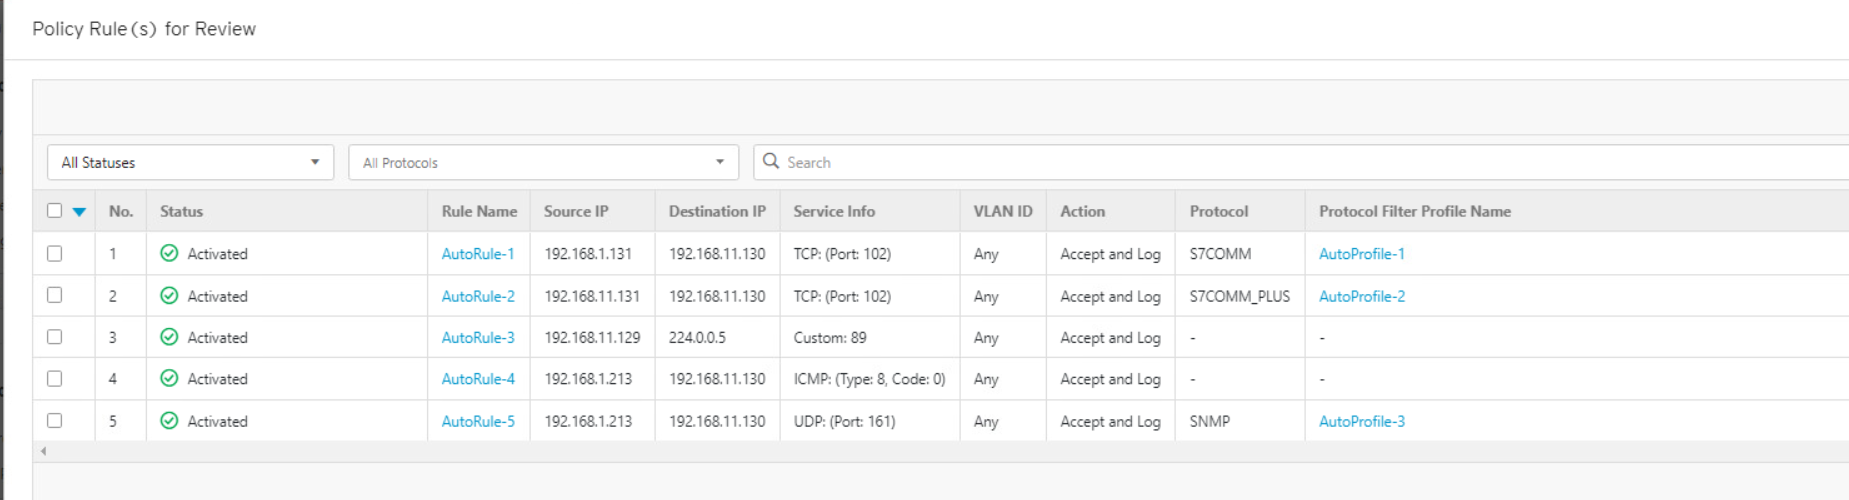This screenshot has height=500, width=1849.
Task: Open the All Statuses dropdown
Action: 190,162
